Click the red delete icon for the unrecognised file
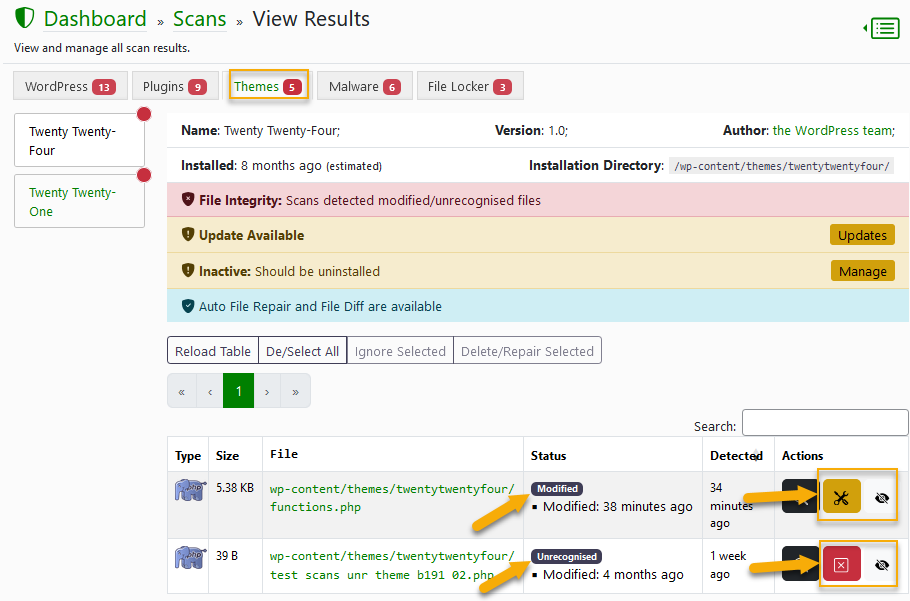The height and width of the screenshot is (601, 910). pyautogui.click(x=841, y=564)
